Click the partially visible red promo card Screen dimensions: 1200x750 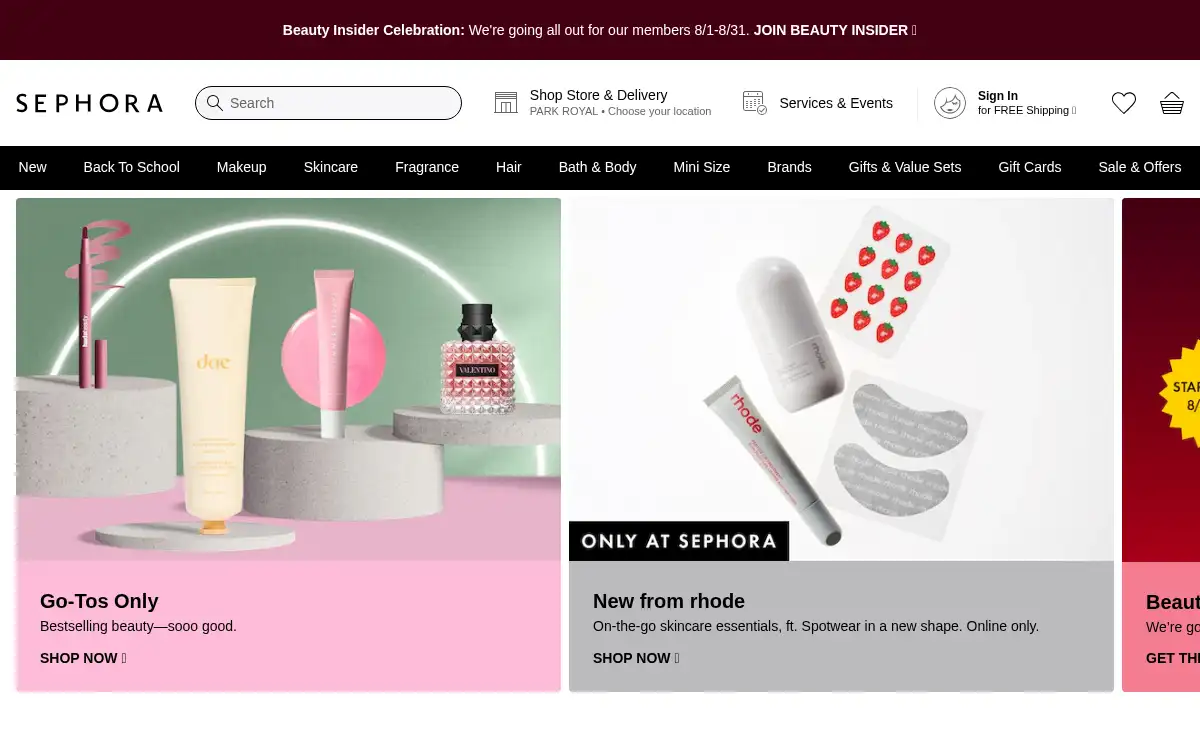tap(1161, 444)
